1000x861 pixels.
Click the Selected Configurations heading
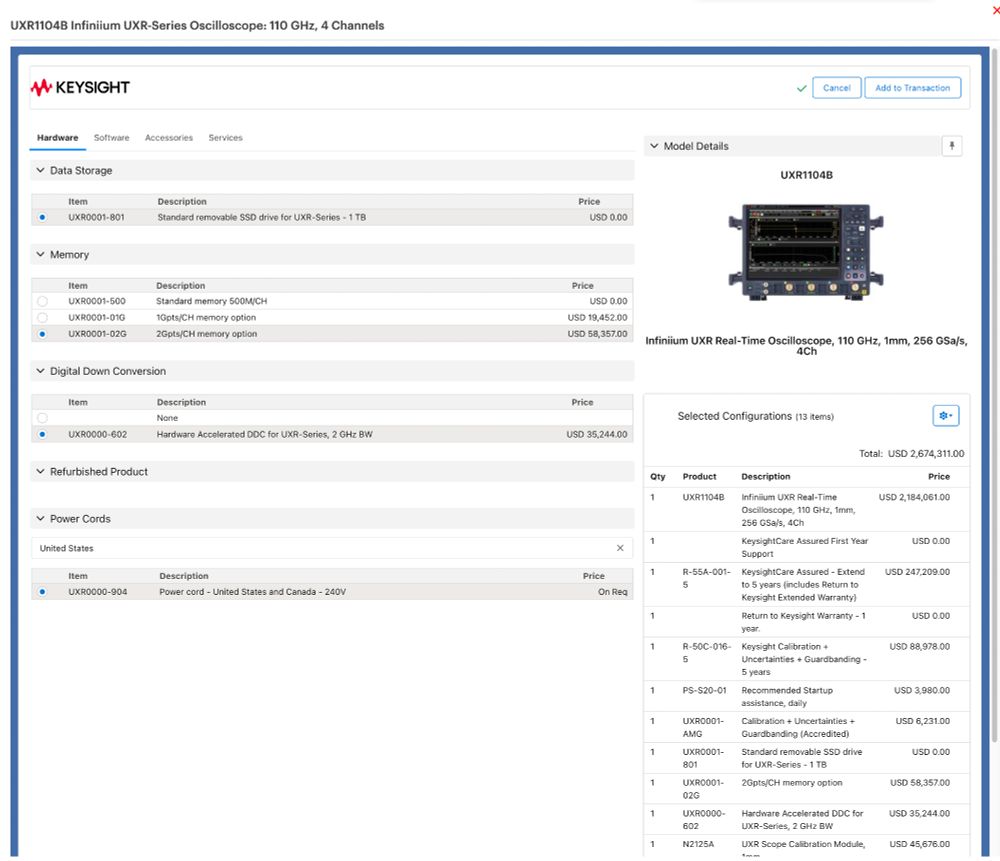point(734,416)
